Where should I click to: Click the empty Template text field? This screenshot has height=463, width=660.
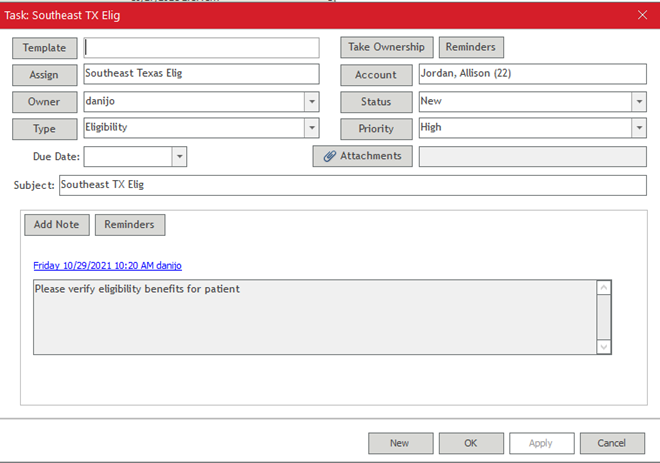click(201, 48)
